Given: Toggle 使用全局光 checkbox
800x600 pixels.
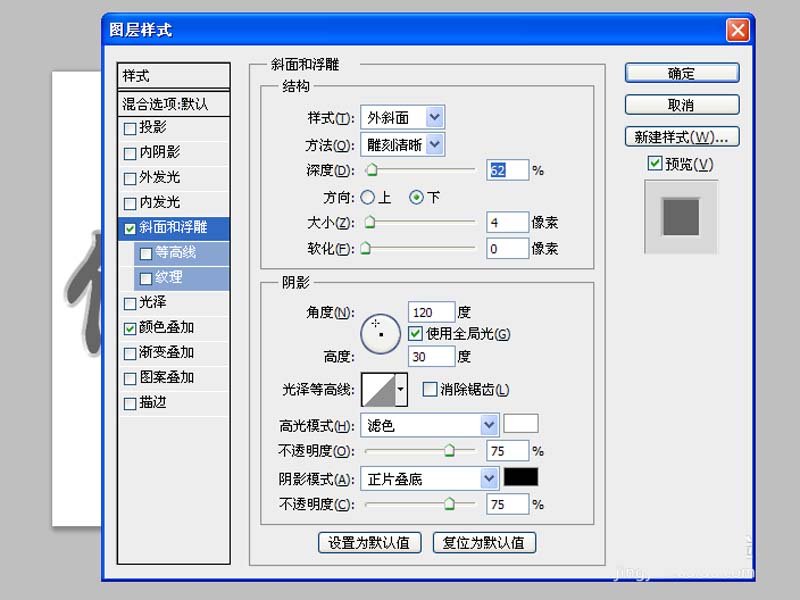Looking at the screenshot, I should tap(415, 334).
